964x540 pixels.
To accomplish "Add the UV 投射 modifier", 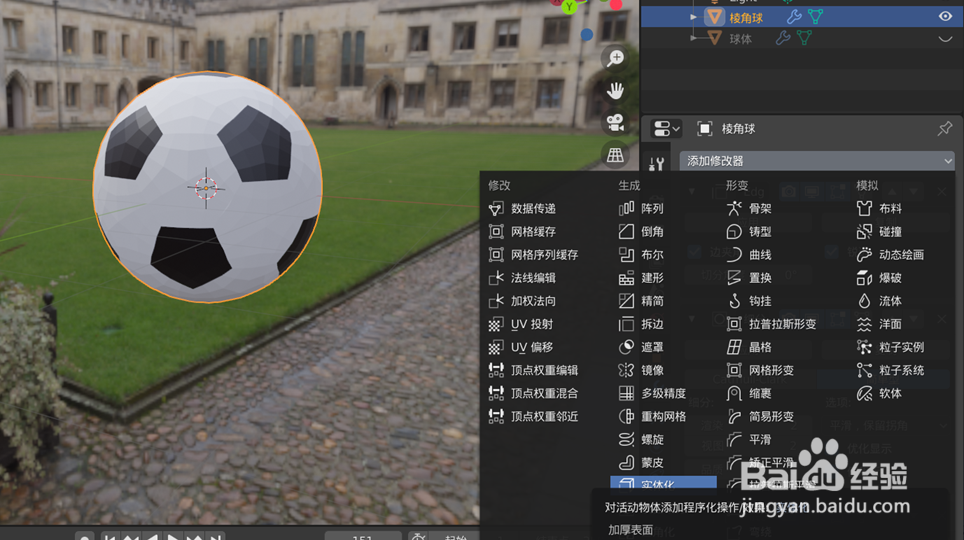I will coord(521,324).
